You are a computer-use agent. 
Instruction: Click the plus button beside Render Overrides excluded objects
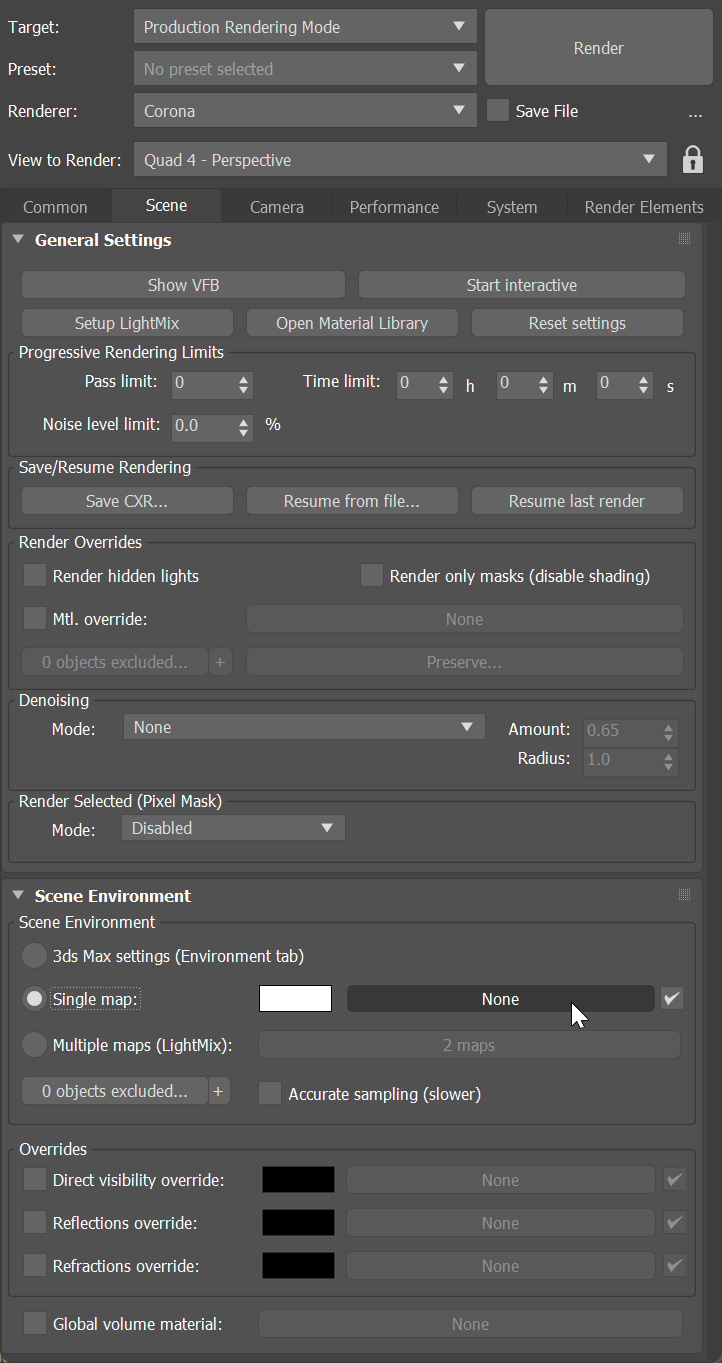pyautogui.click(x=220, y=662)
